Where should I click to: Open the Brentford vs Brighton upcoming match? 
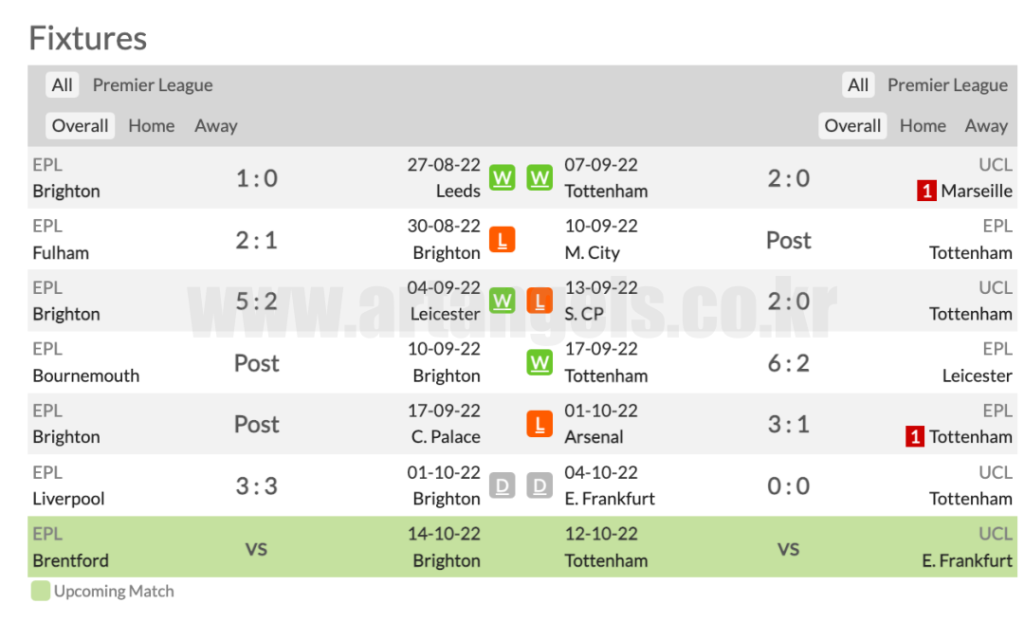pyautogui.click(x=256, y=548)
